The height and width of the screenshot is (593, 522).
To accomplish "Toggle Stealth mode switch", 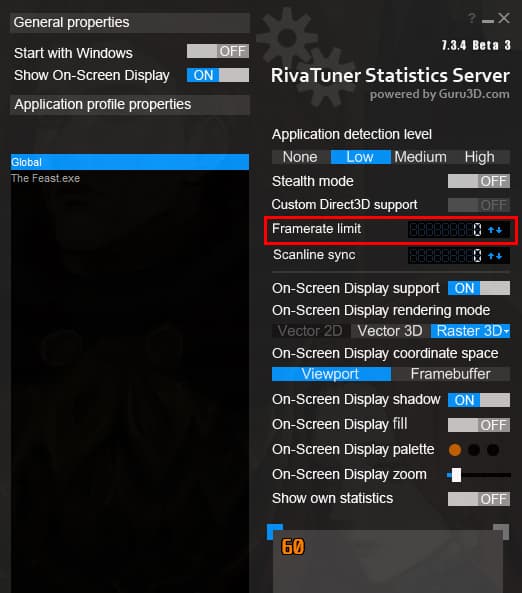I will coord(478,181).
